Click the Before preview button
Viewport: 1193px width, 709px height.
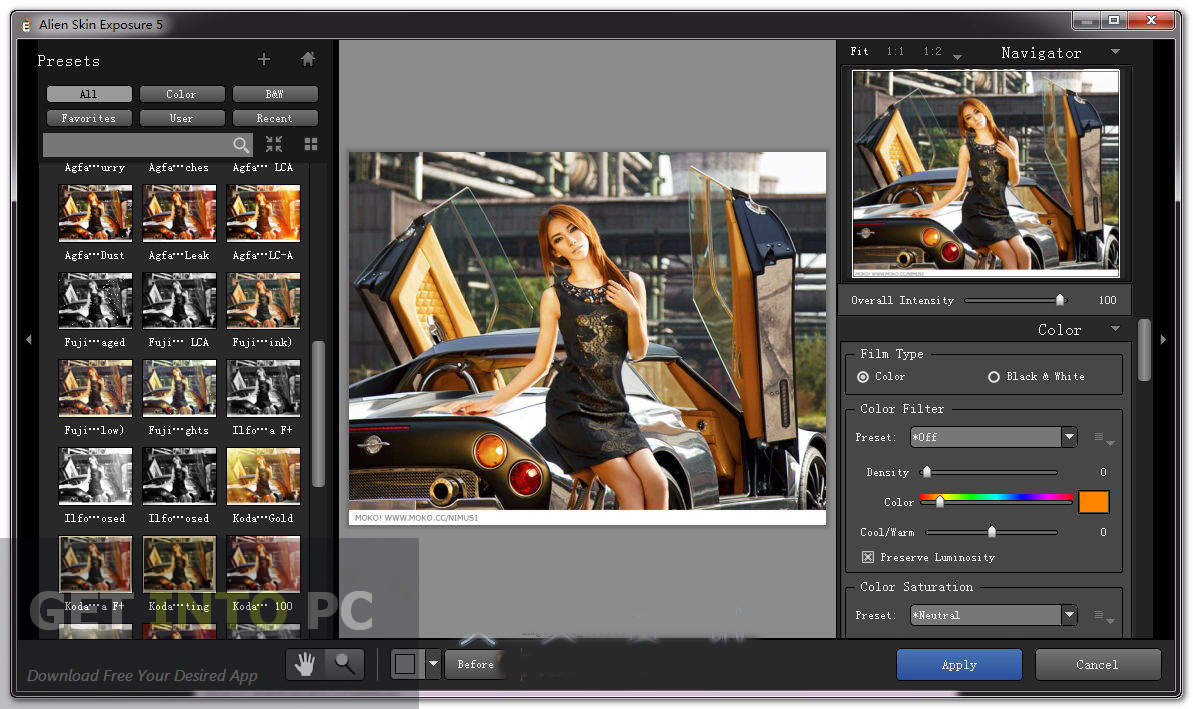click(476, 664)
